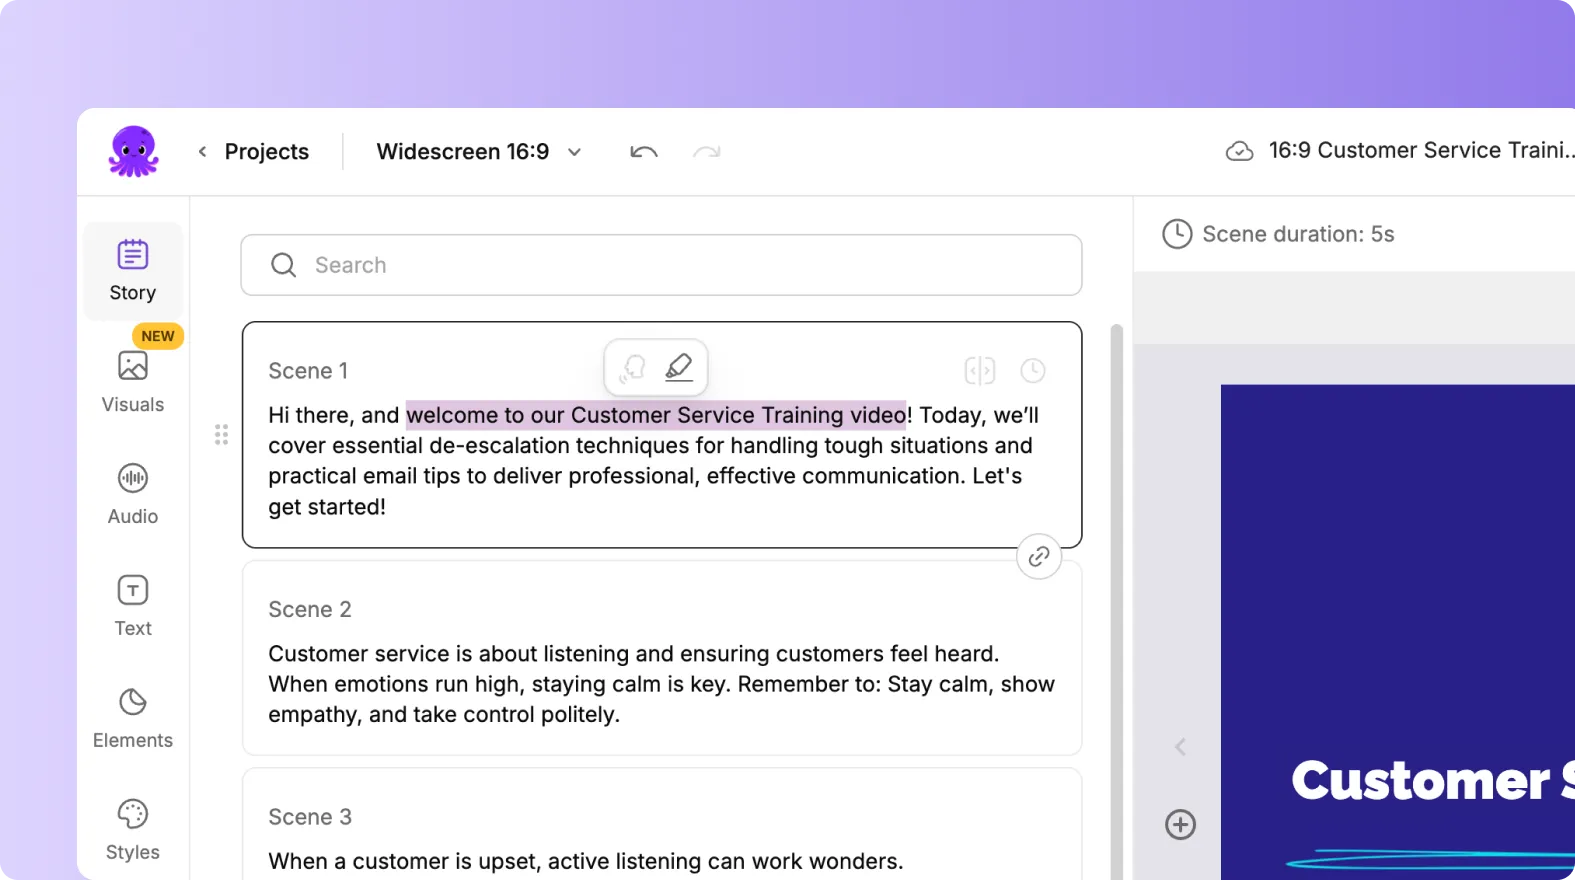Open the Text sidebar tab
1575x880 pixels.
133,606
